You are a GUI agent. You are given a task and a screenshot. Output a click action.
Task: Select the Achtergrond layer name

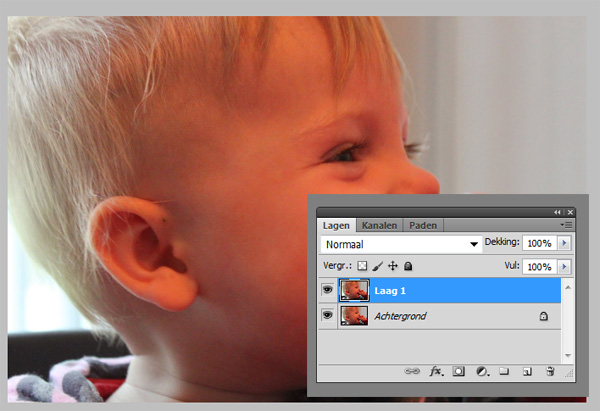coord(400,316)
